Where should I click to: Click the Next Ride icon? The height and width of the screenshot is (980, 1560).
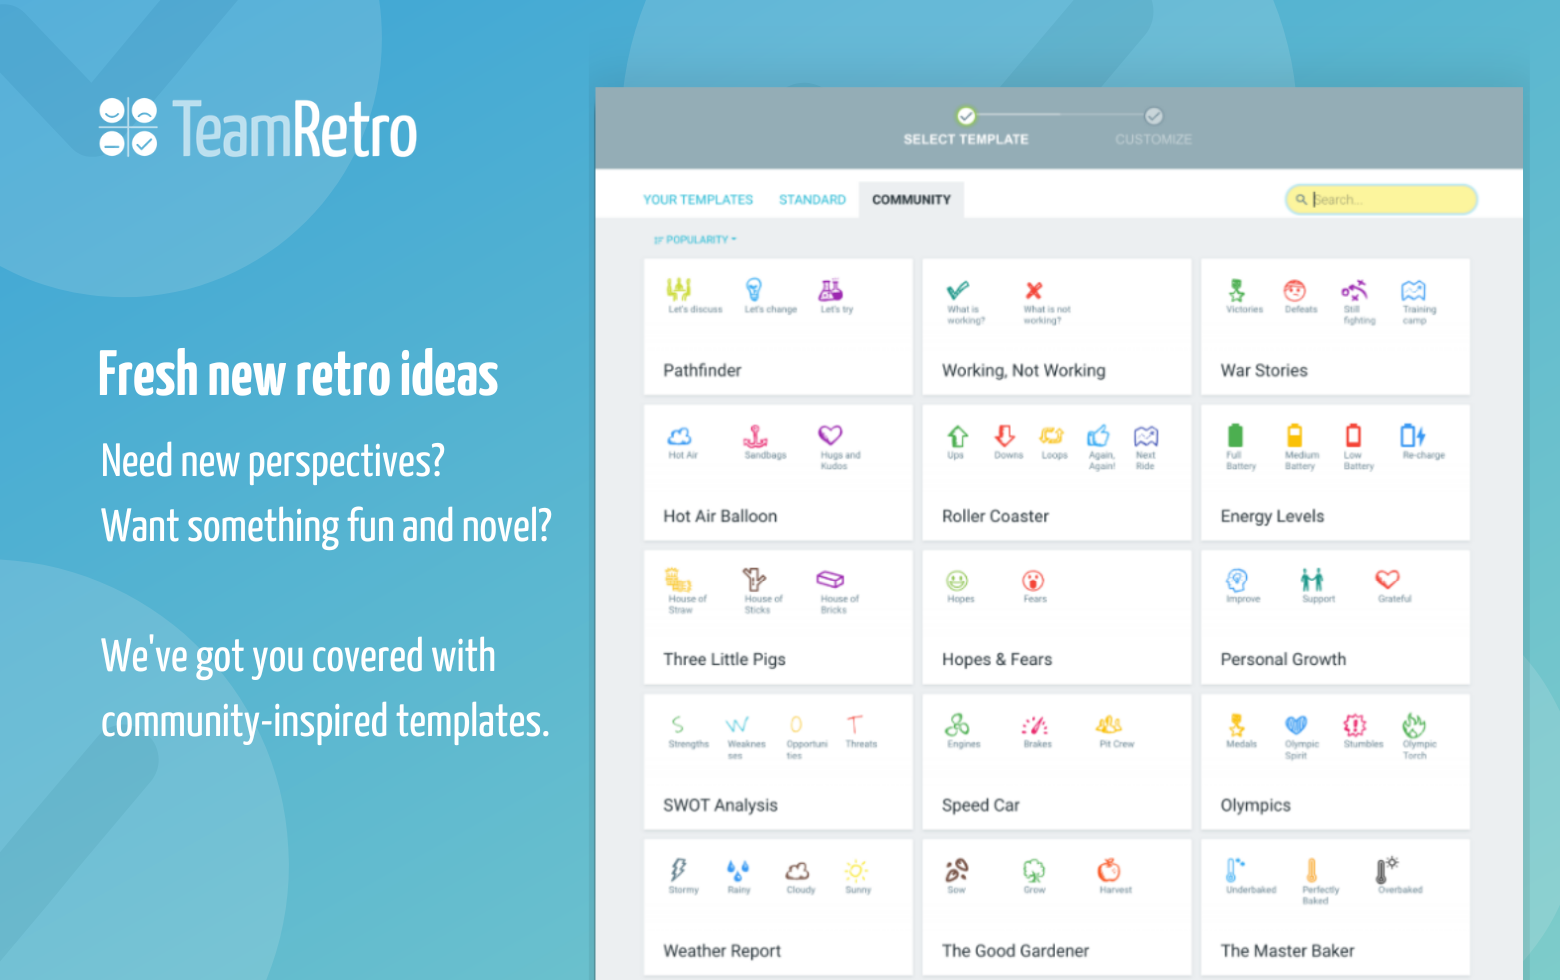[x=1146, y=435]
